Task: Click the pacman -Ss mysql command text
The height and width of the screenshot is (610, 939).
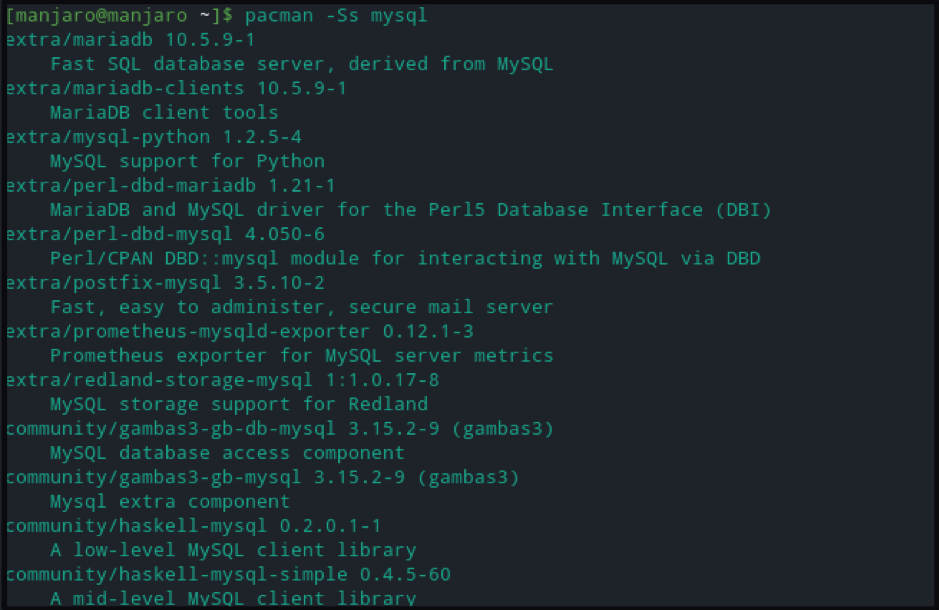Action: pyautogui.click(x=336, y=15)
